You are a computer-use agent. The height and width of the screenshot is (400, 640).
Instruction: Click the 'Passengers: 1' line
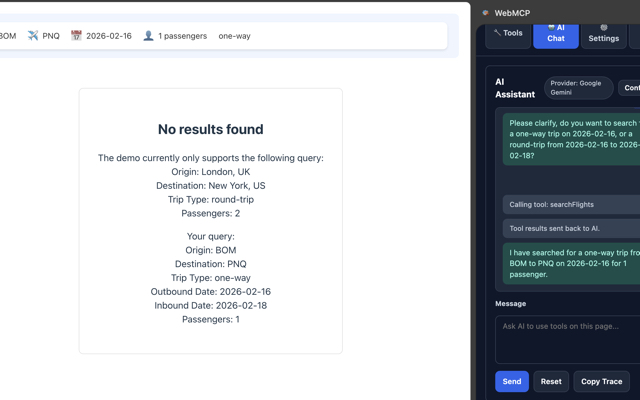[211, 320]
